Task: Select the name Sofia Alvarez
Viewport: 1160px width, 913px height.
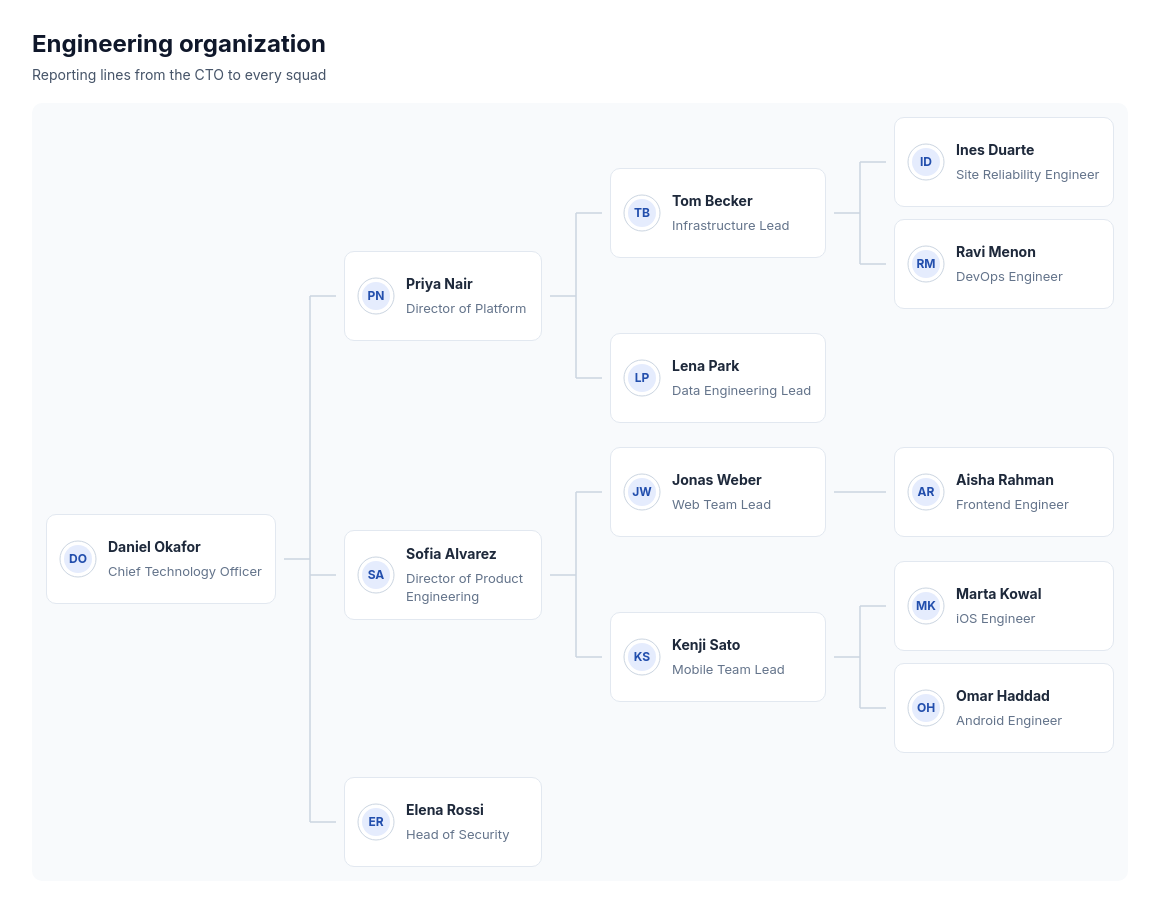Action: tap(451, 554)
